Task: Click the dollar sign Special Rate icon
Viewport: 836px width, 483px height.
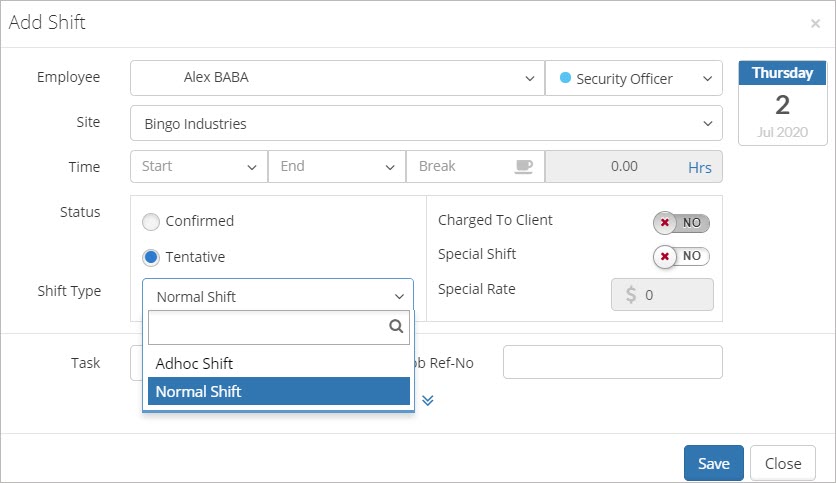Action: [631, 295]
